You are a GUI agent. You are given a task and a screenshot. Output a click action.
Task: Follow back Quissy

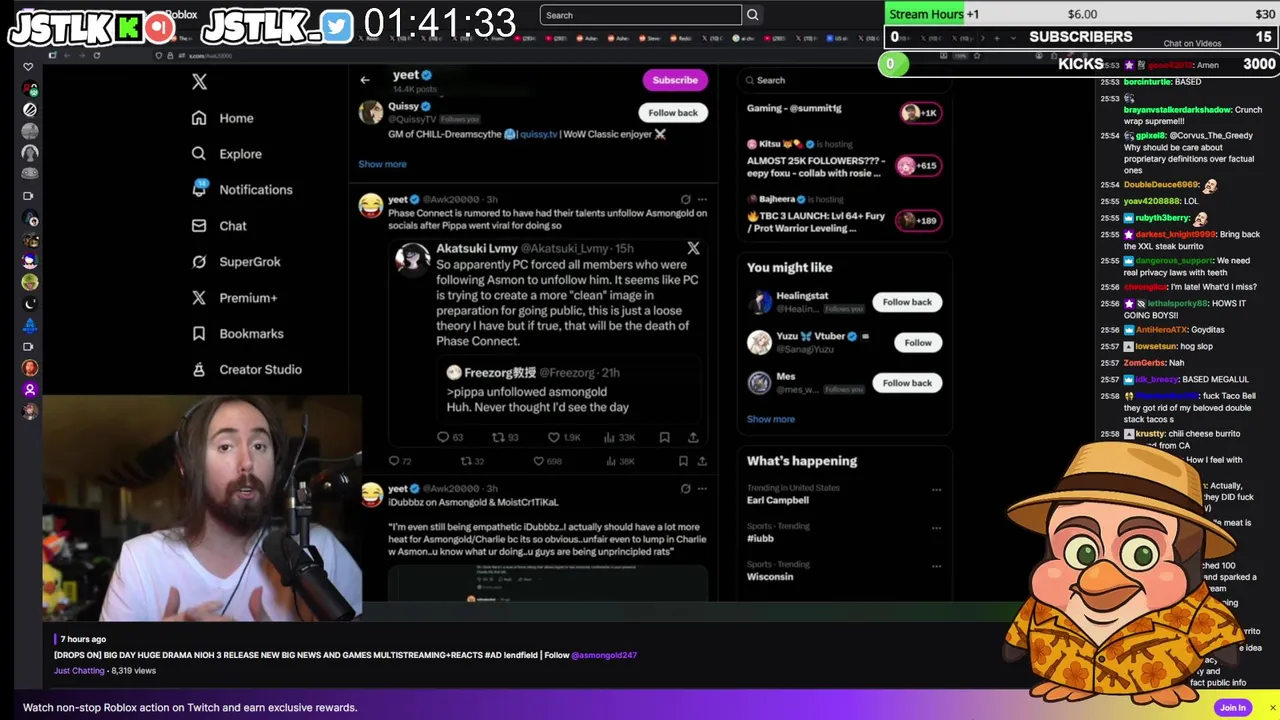[x=673, y=113]
